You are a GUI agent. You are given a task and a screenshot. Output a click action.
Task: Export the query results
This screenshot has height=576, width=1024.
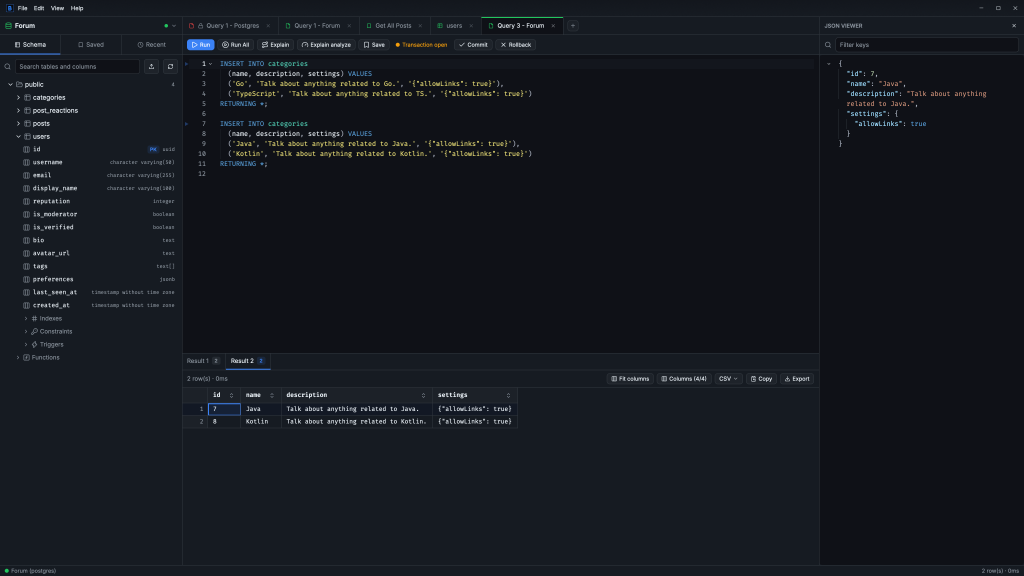[797, 379]
